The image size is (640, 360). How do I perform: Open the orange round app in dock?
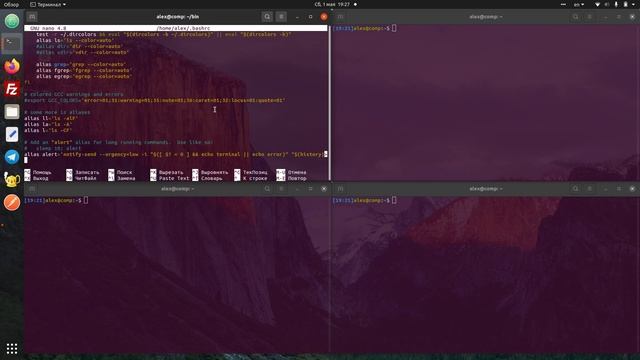coord(12,202)
